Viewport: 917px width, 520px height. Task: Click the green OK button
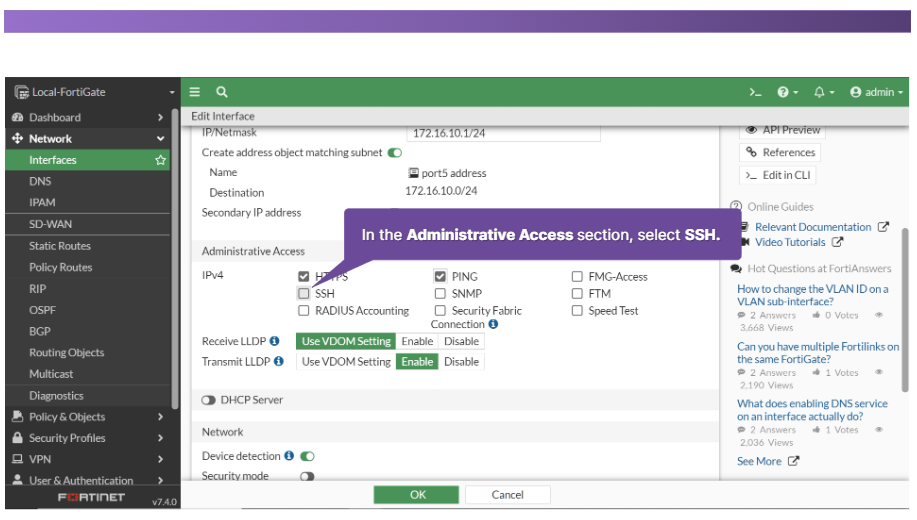click(x=416, y=495)
